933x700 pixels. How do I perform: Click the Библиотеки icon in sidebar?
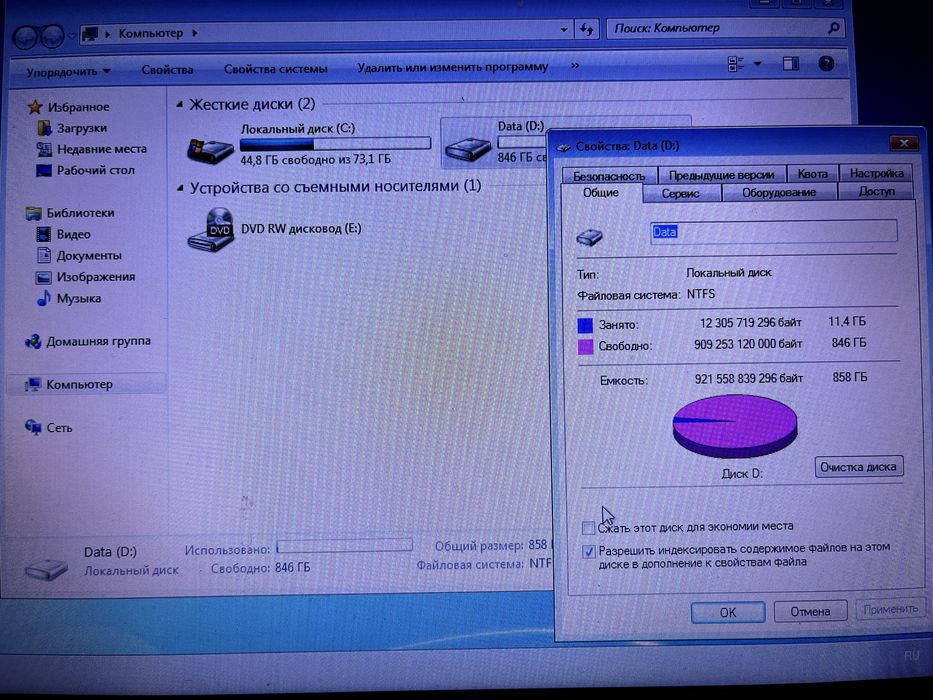[34, 213]
